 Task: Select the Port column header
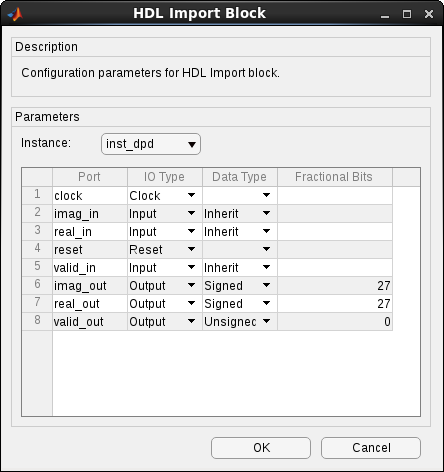pos(90,177)
